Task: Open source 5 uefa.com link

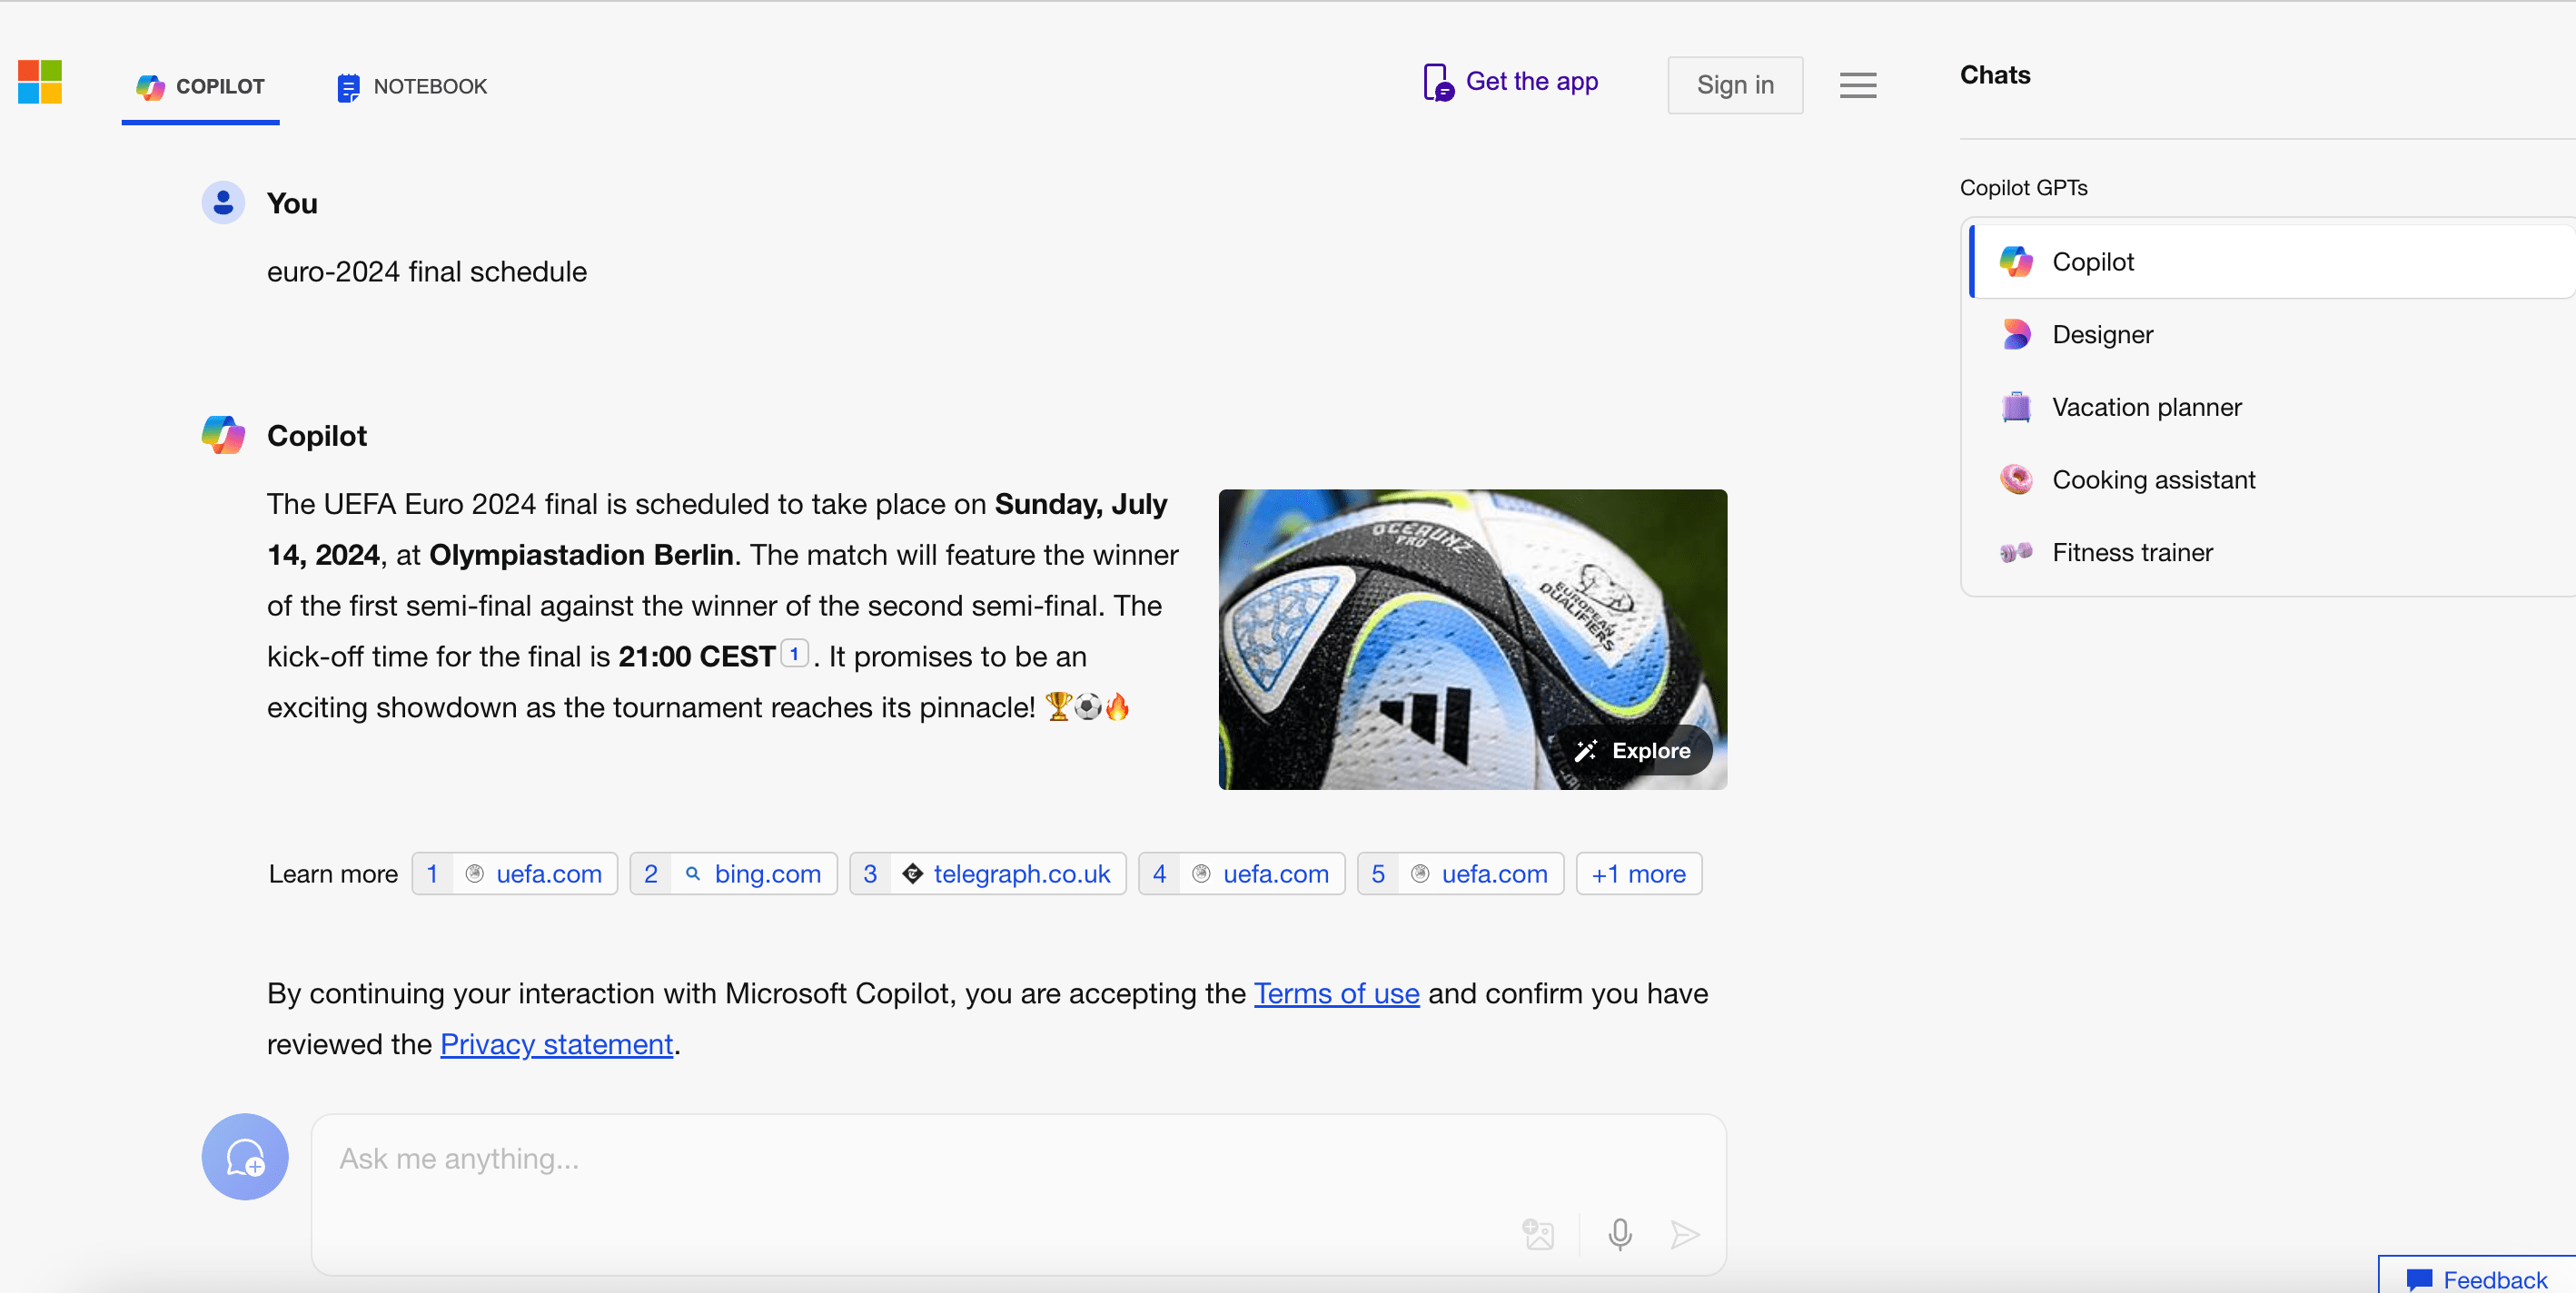Action: pyautogui.click(x=1461, y=874)
